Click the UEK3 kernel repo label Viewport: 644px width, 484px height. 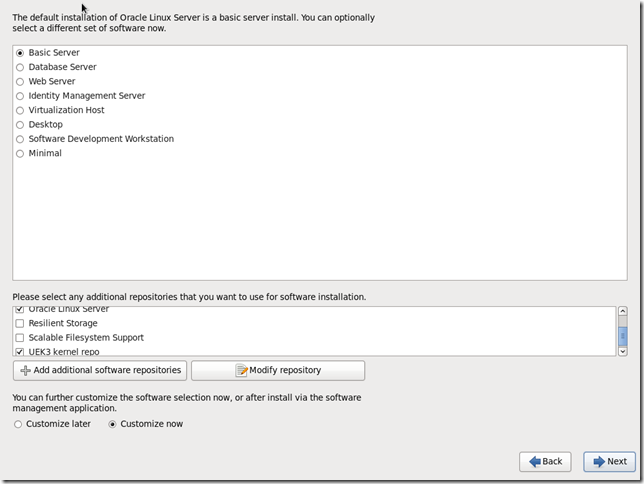[x=64, y=352]
